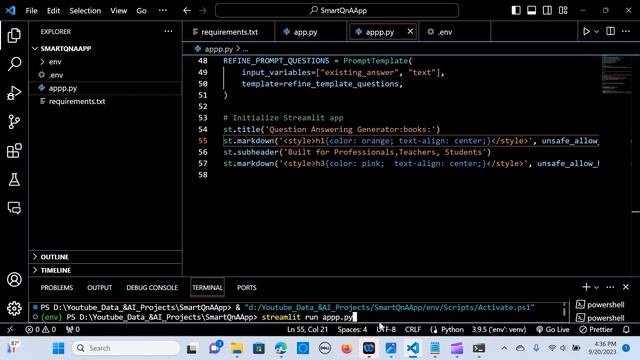Start Go Live server from status bar

552,329
